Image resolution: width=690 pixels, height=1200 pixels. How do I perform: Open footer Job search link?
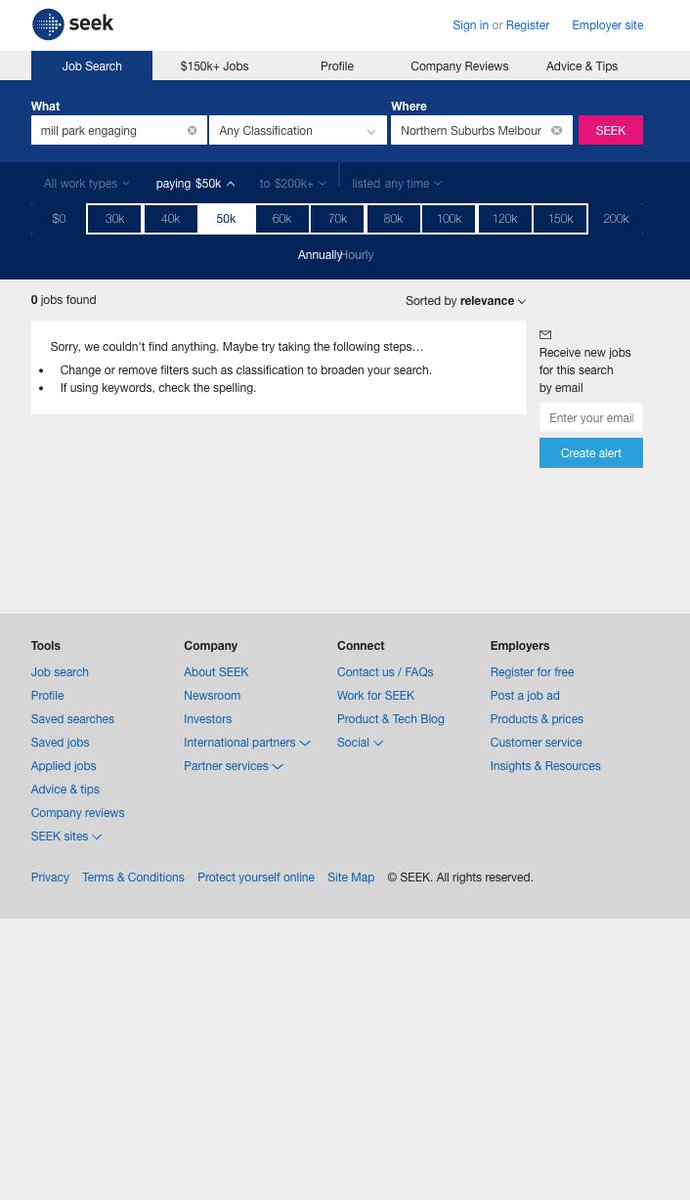pyautogui.click(x=60, y=672)
